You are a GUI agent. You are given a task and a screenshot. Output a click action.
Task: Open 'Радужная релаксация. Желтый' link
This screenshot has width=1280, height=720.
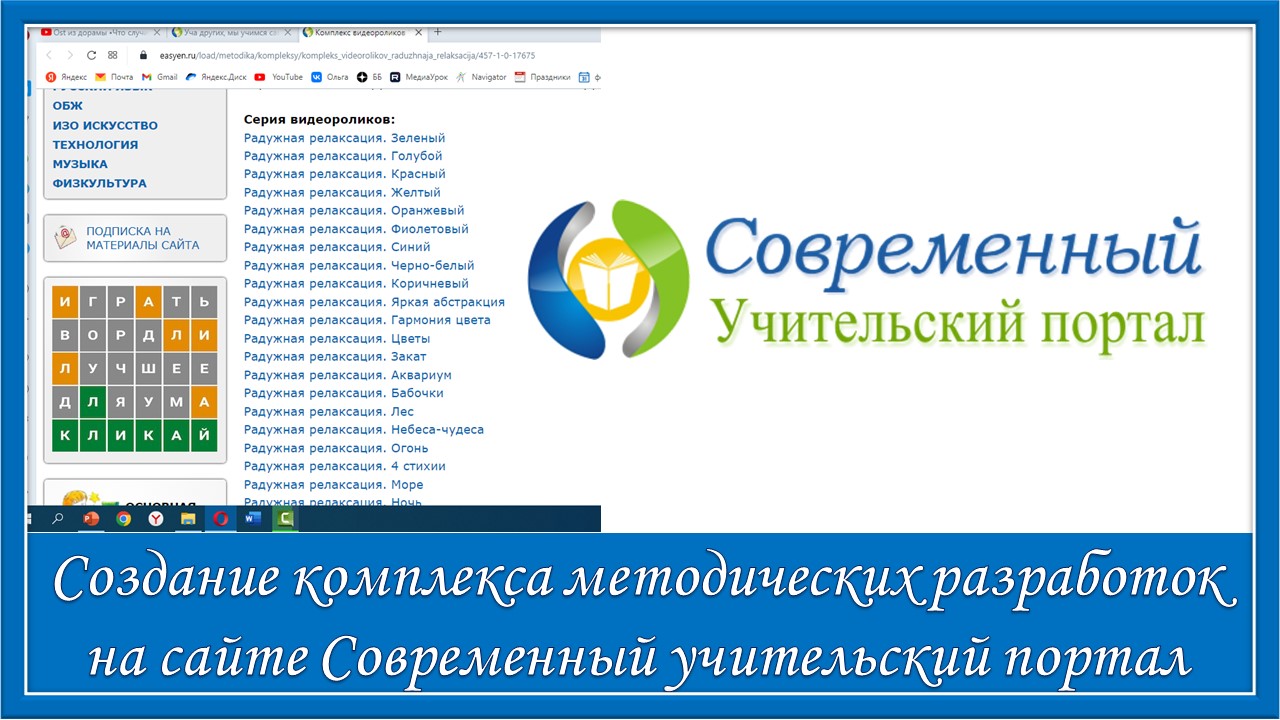(342, 193)
